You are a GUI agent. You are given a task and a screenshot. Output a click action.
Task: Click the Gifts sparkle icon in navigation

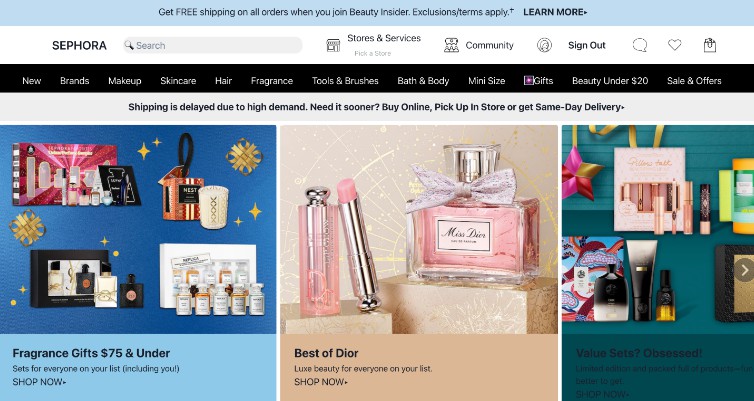coord(528,80)
